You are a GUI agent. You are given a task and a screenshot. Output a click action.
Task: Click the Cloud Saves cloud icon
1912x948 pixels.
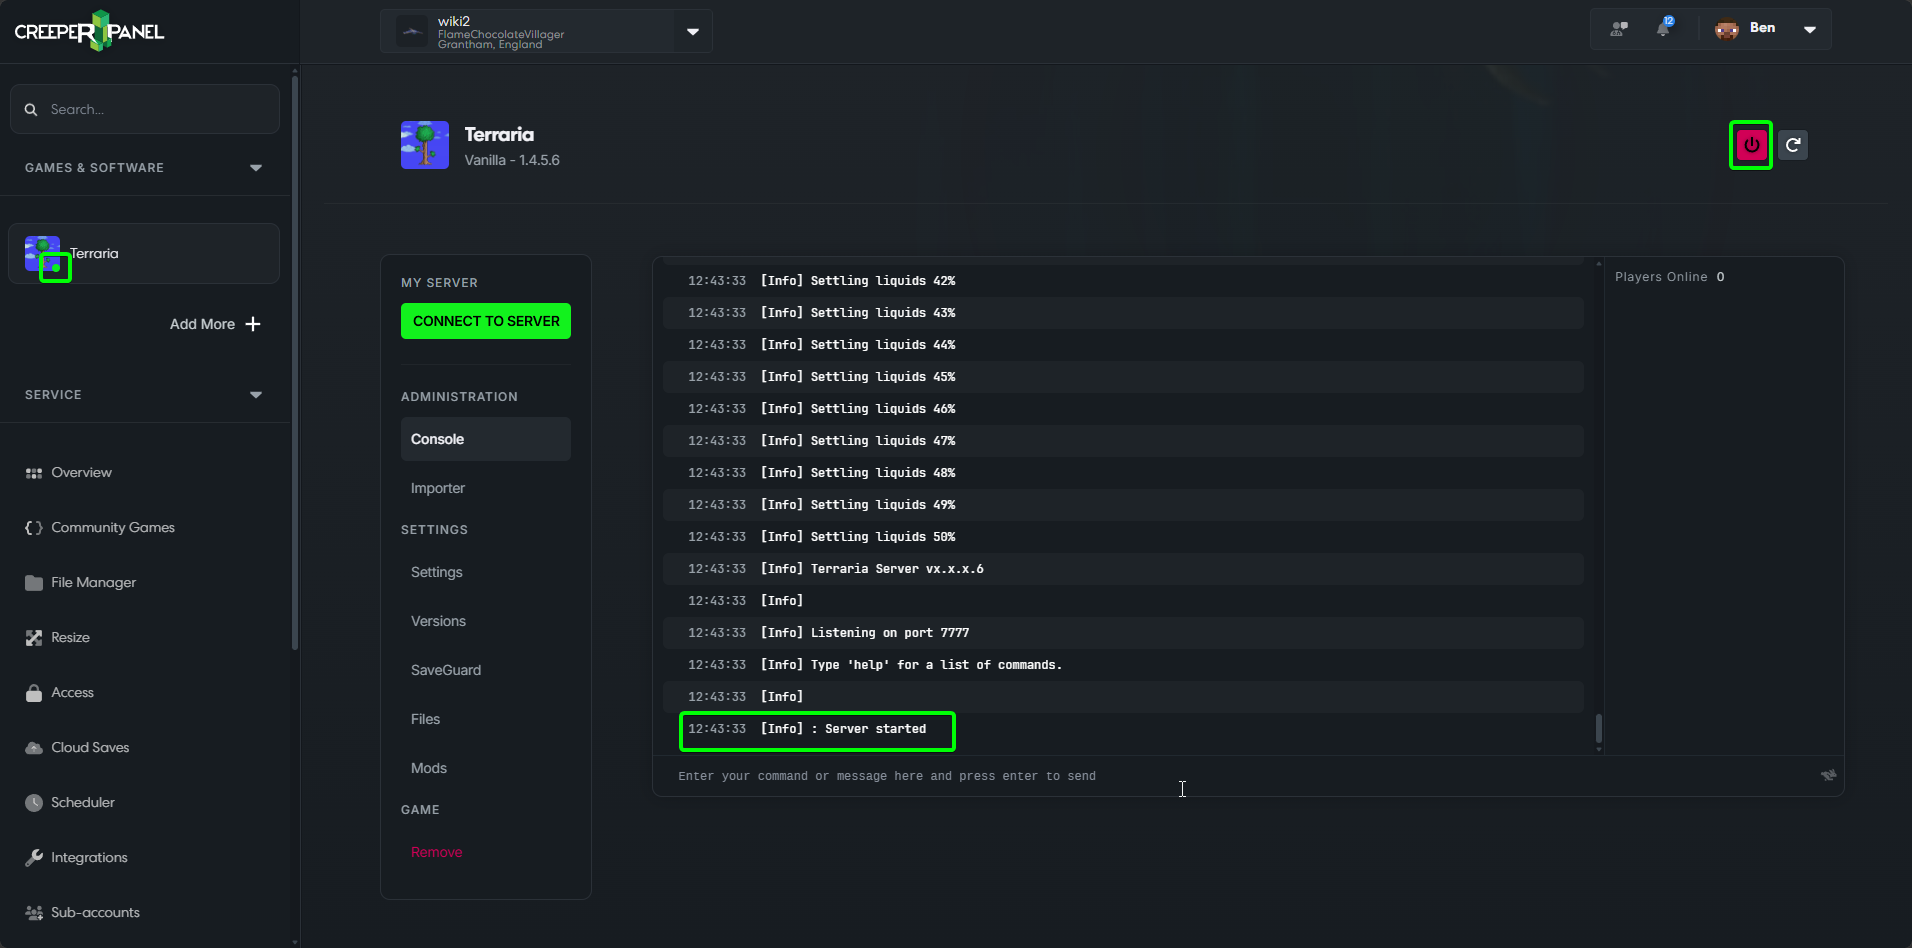[x=34, y=748]
